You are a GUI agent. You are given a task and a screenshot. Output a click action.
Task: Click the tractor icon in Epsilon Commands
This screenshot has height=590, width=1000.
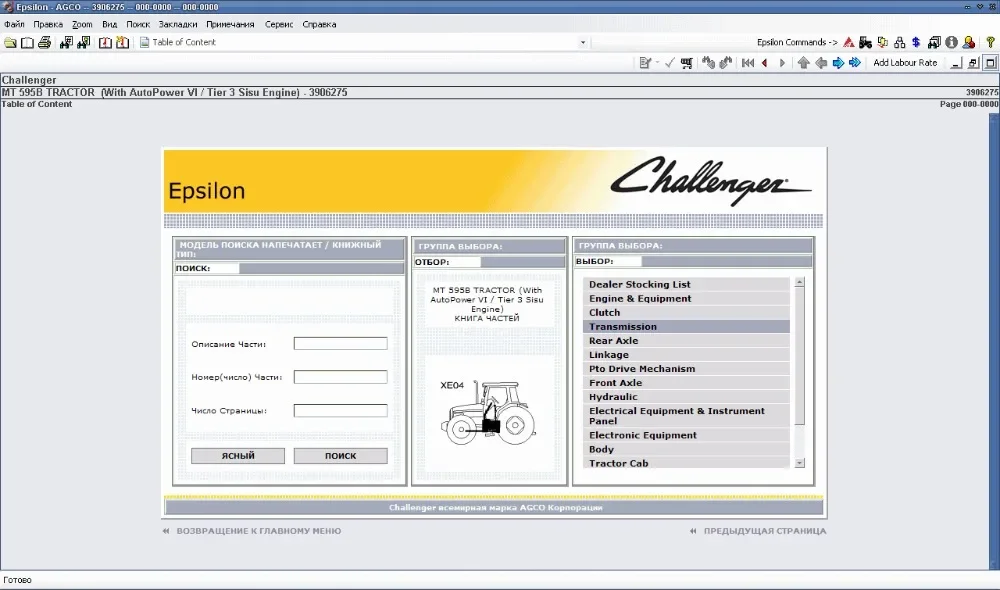click(x=866, y=42)
